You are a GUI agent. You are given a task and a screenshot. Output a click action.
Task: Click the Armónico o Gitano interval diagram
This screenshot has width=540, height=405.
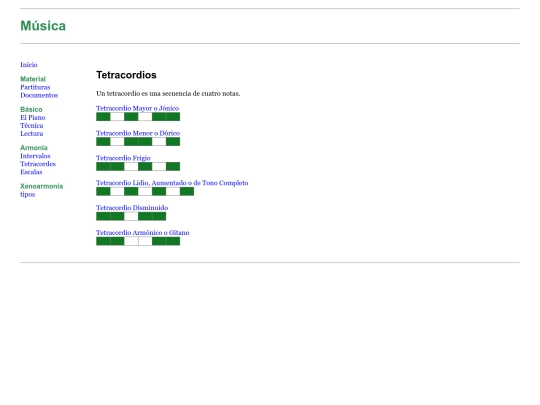click(x=138, y=241)
